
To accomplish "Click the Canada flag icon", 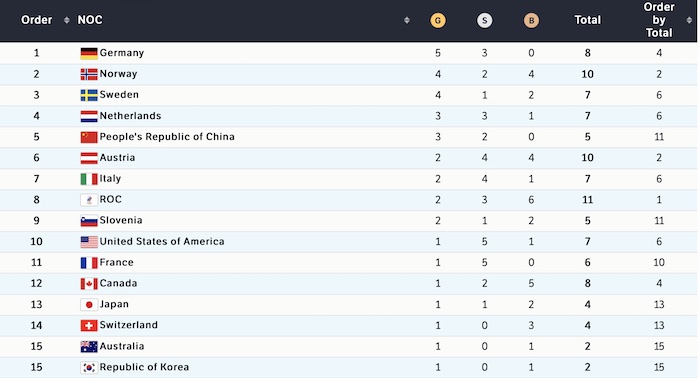I will pyautogui.click(x=89, y=283).
